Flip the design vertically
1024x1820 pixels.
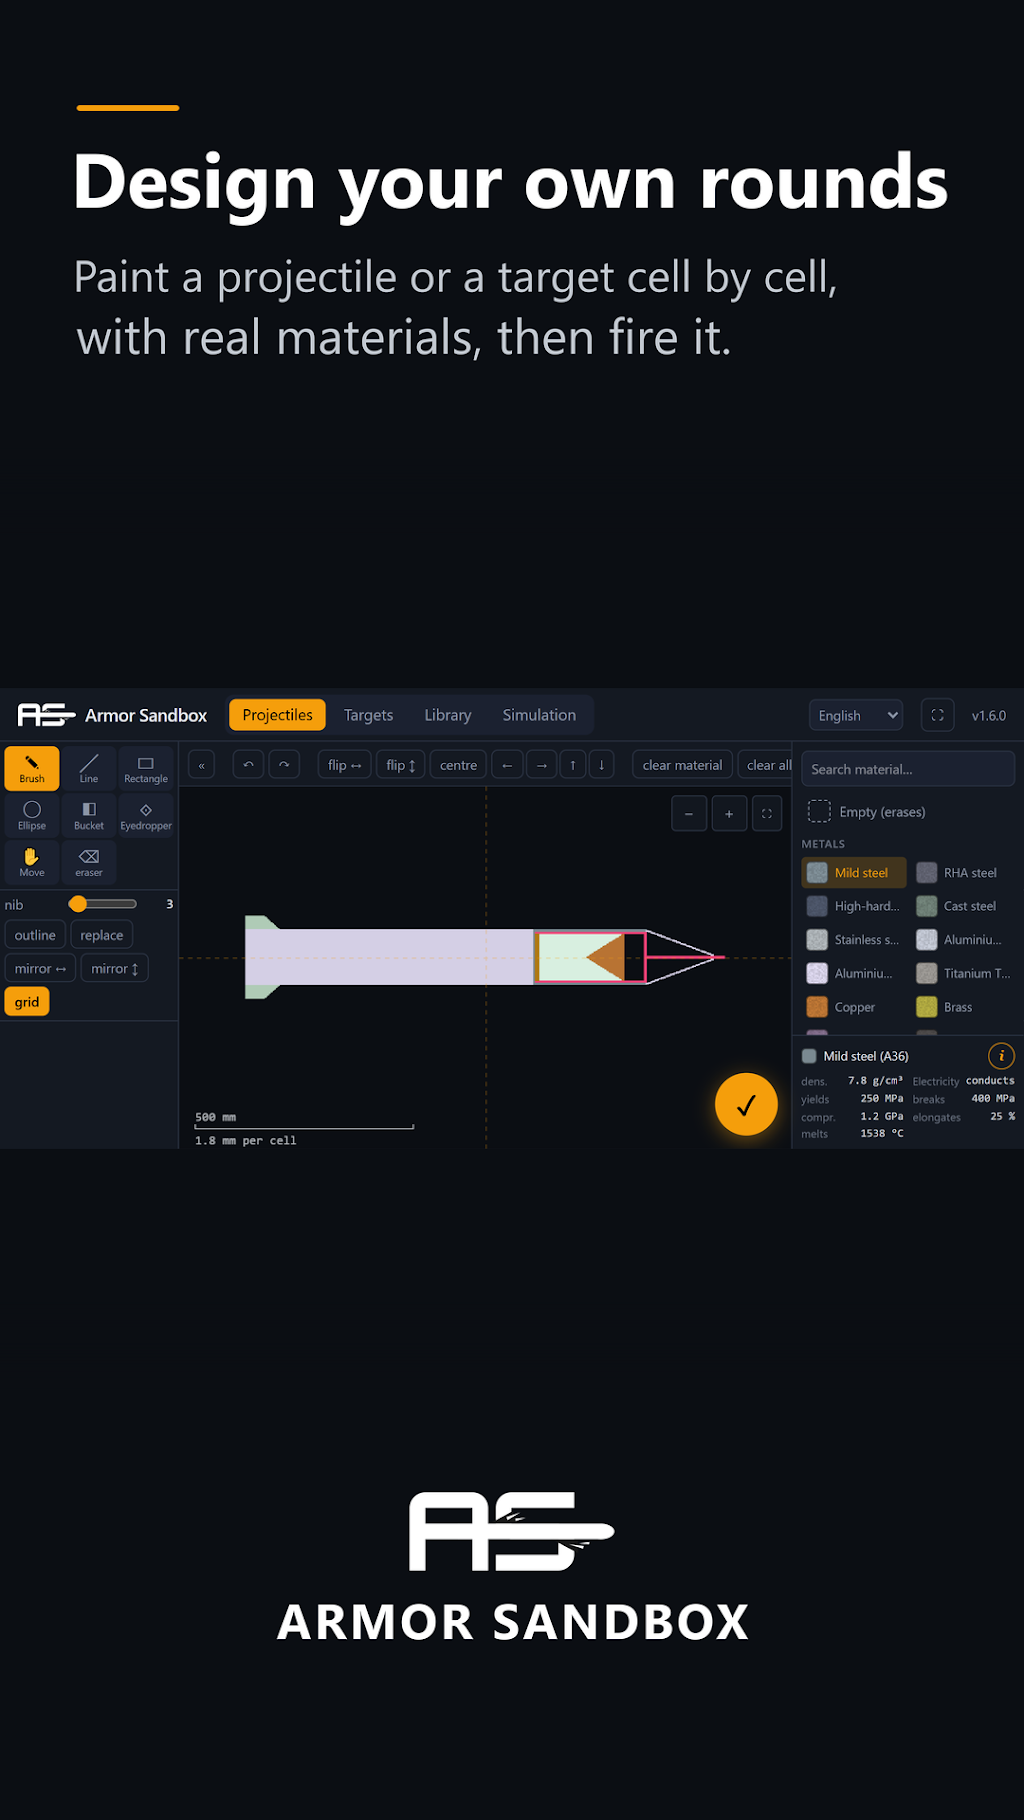pos(400,765)
